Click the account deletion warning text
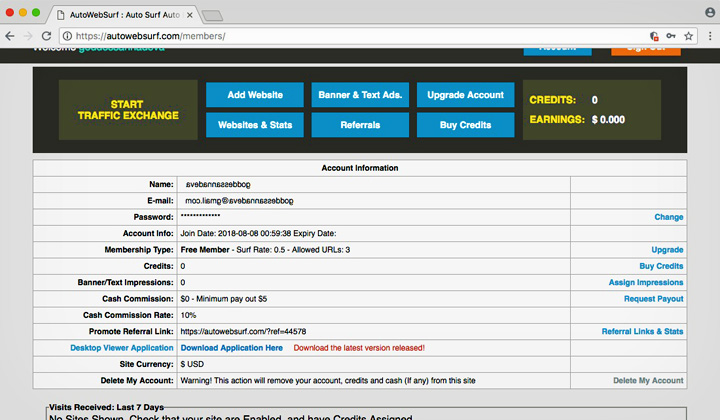The width and height of the screenshot is (720, 420). click(x=328, y=381)
